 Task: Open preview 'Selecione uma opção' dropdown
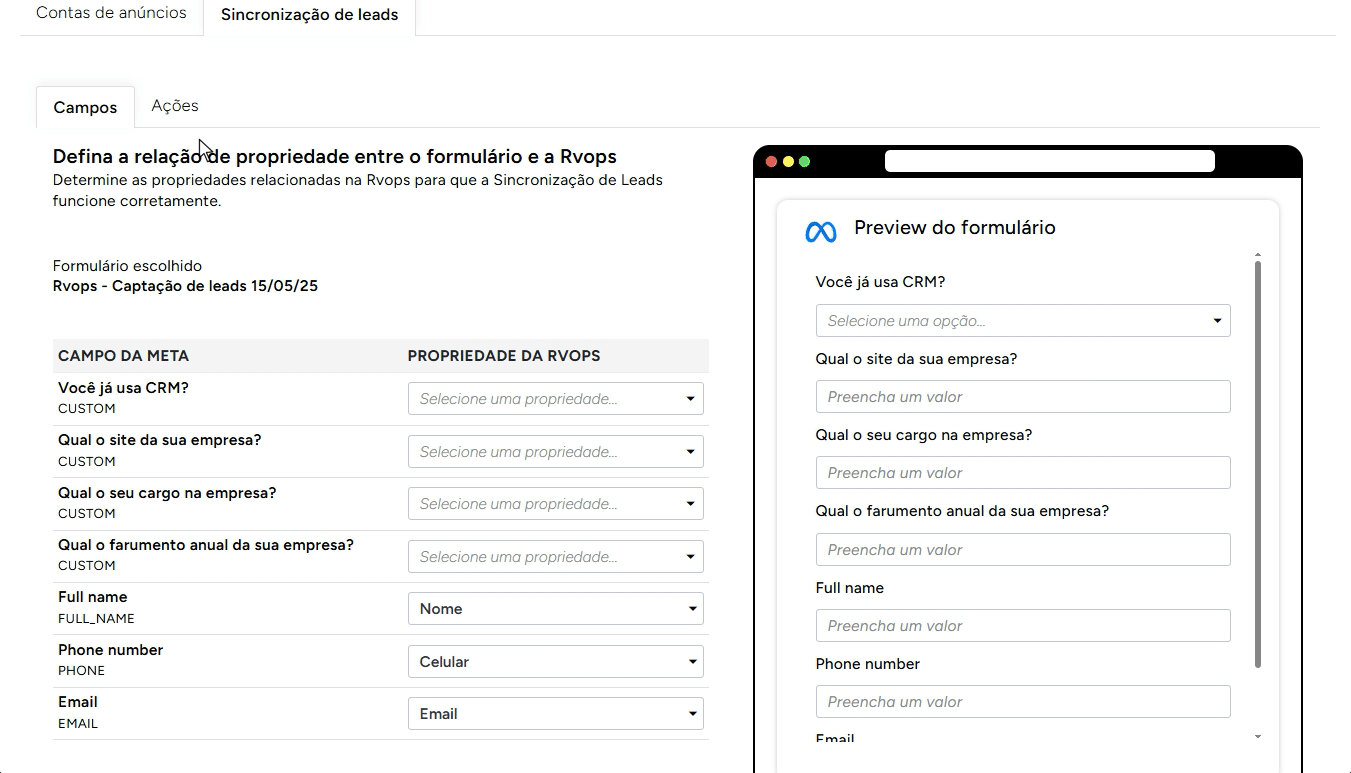pyautogui.click(x=1022, y=321)
